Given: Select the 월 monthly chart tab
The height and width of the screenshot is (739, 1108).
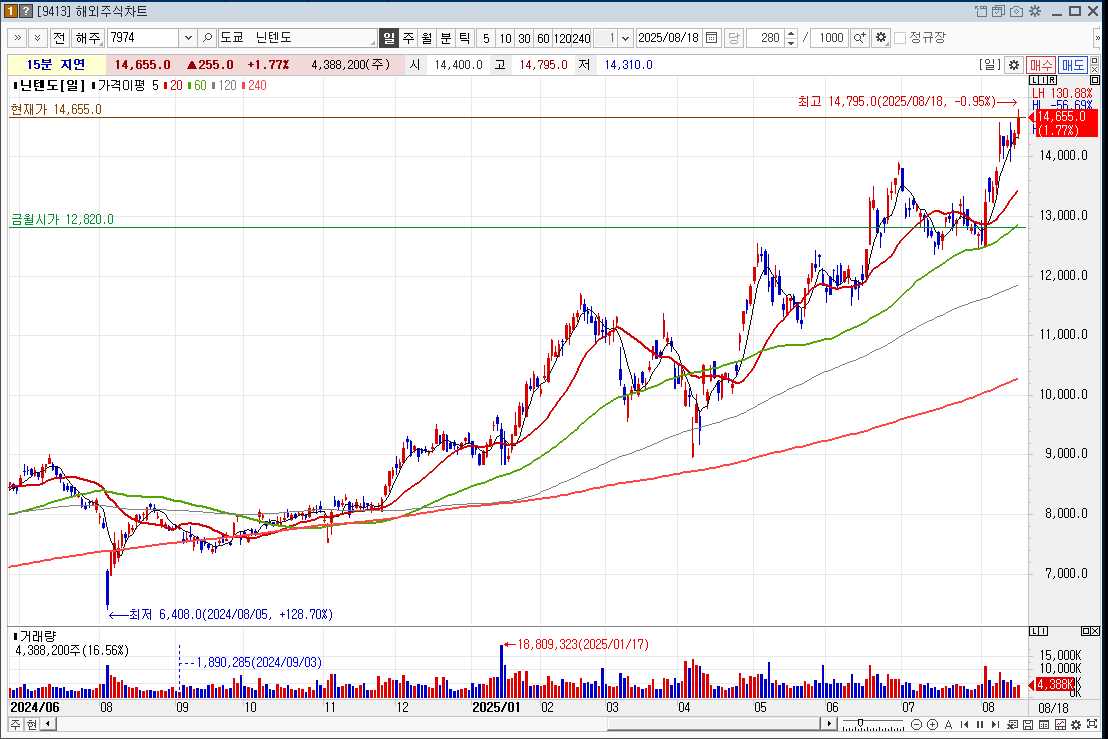Looking at the screenshot, I should [426, 38].
